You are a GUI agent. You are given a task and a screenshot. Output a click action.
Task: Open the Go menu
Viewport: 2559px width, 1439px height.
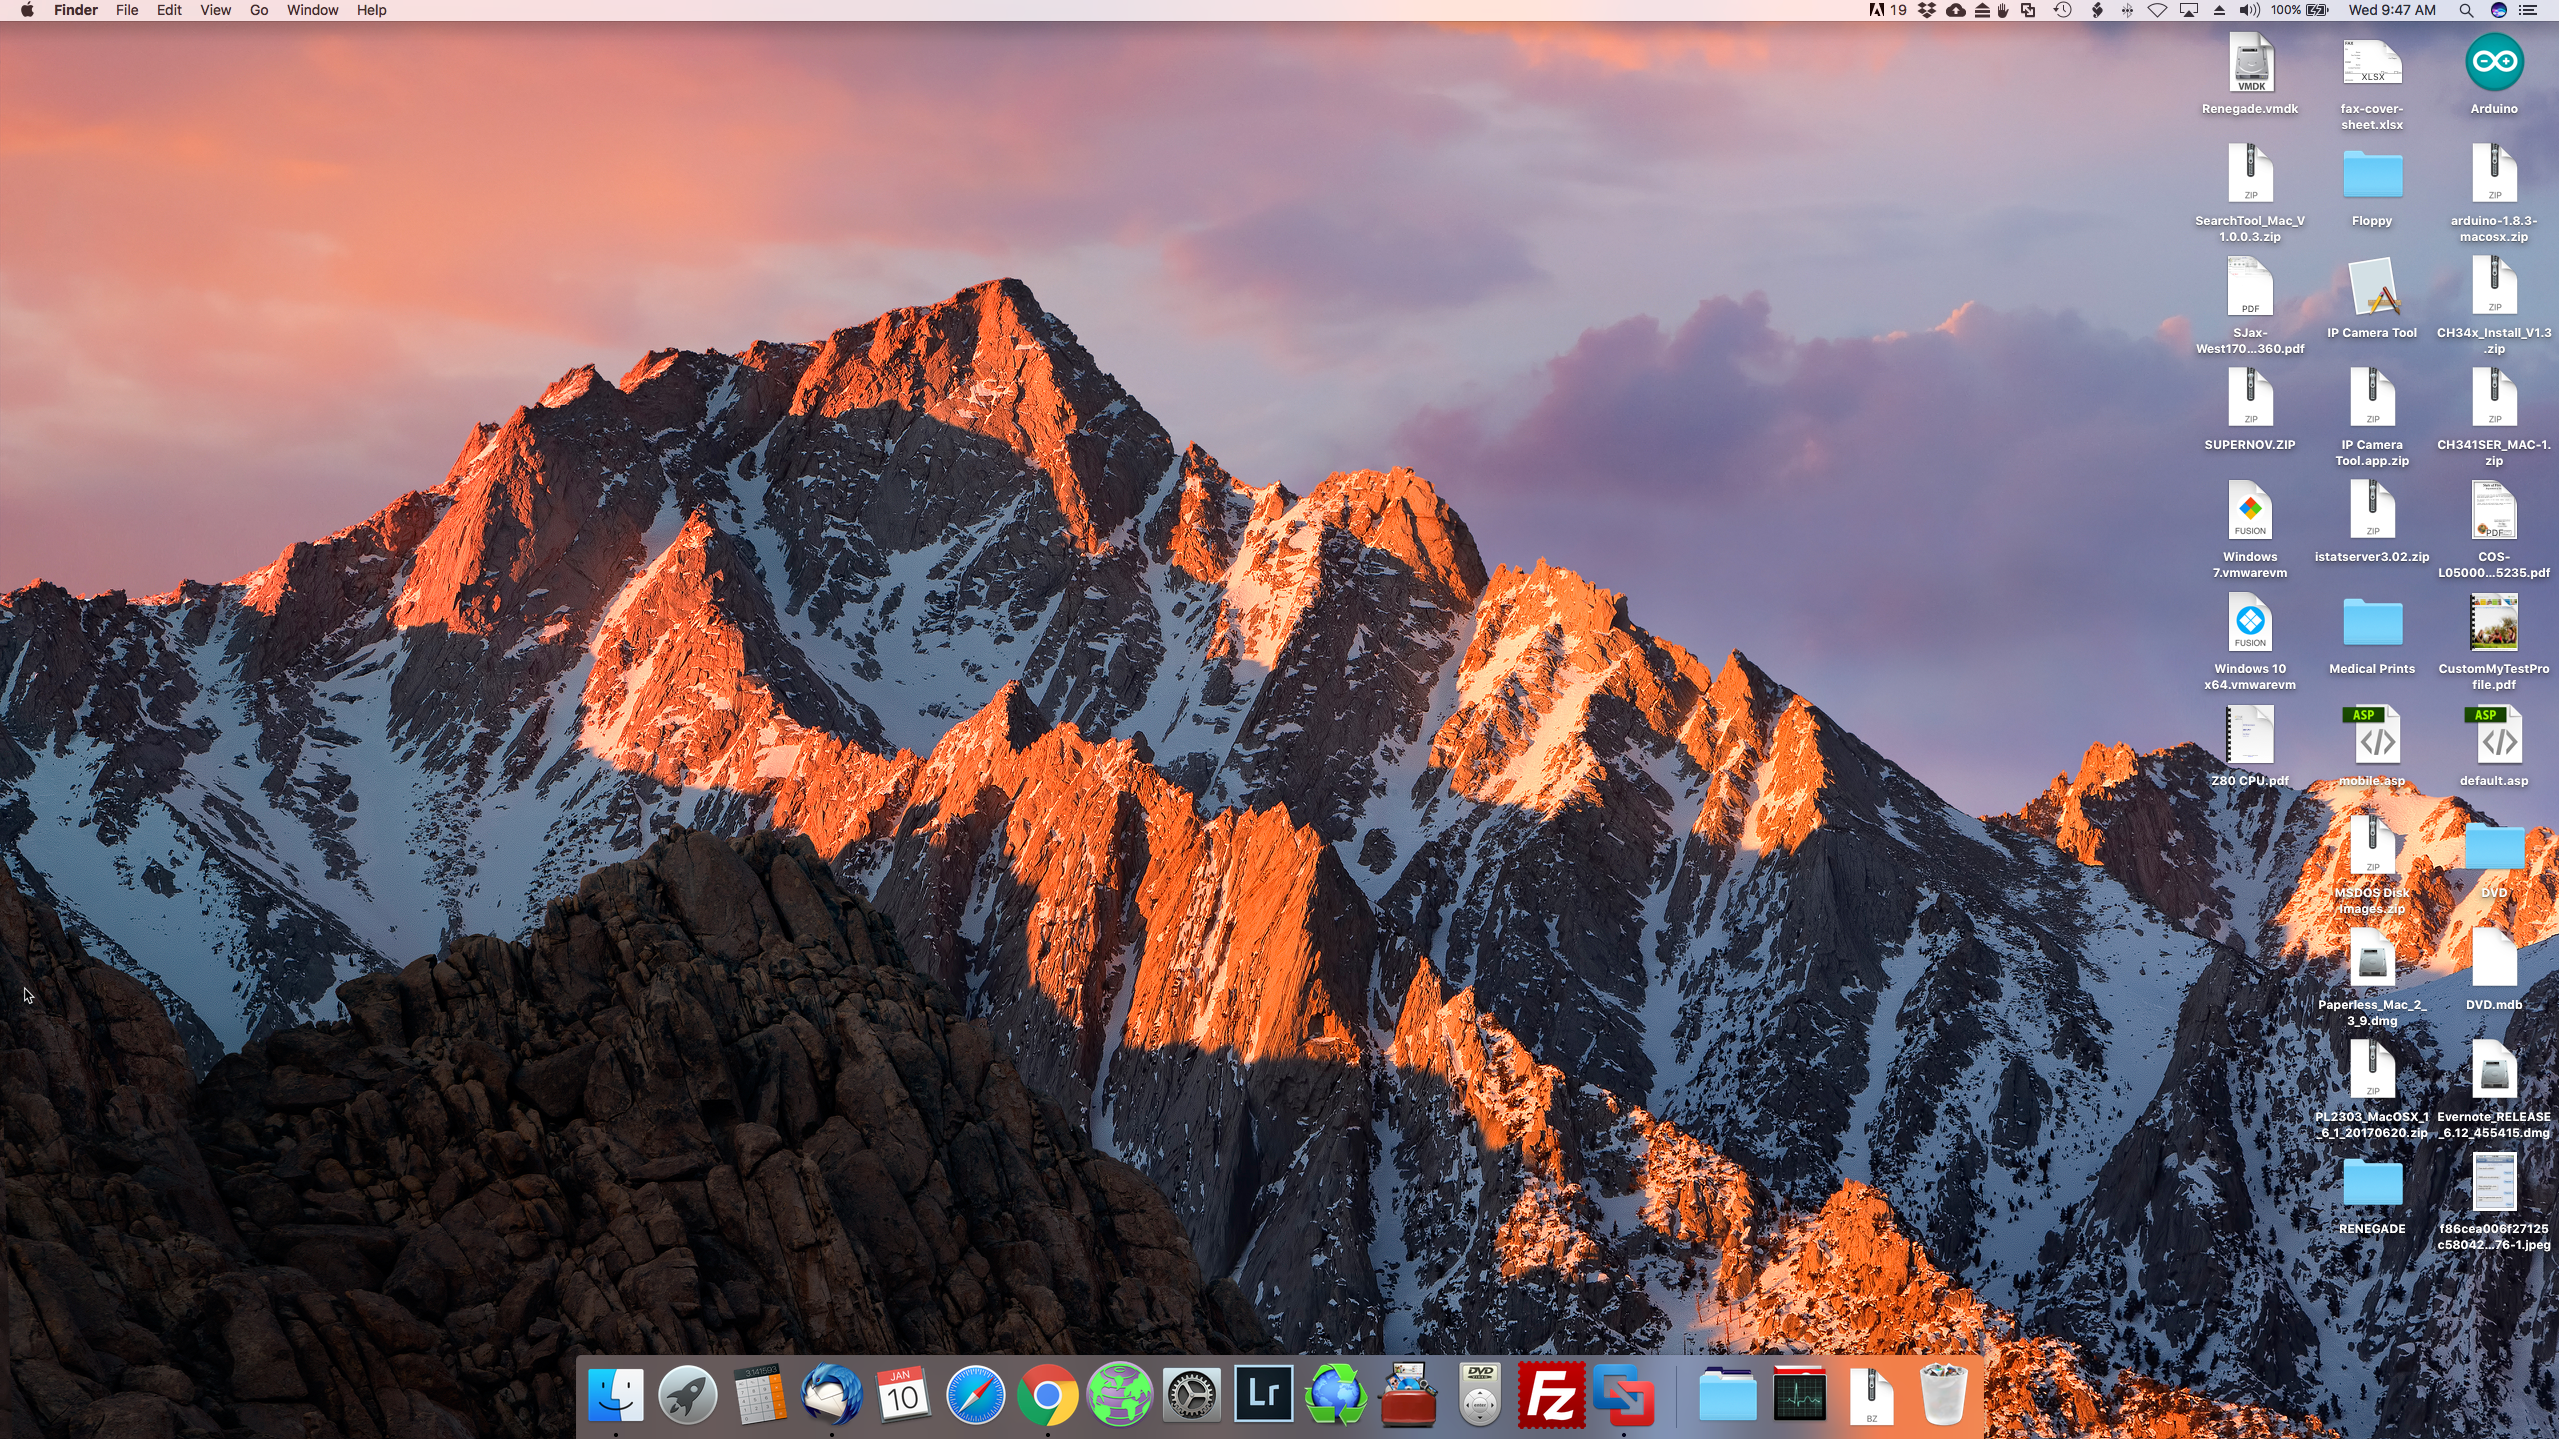pos(259,10)
